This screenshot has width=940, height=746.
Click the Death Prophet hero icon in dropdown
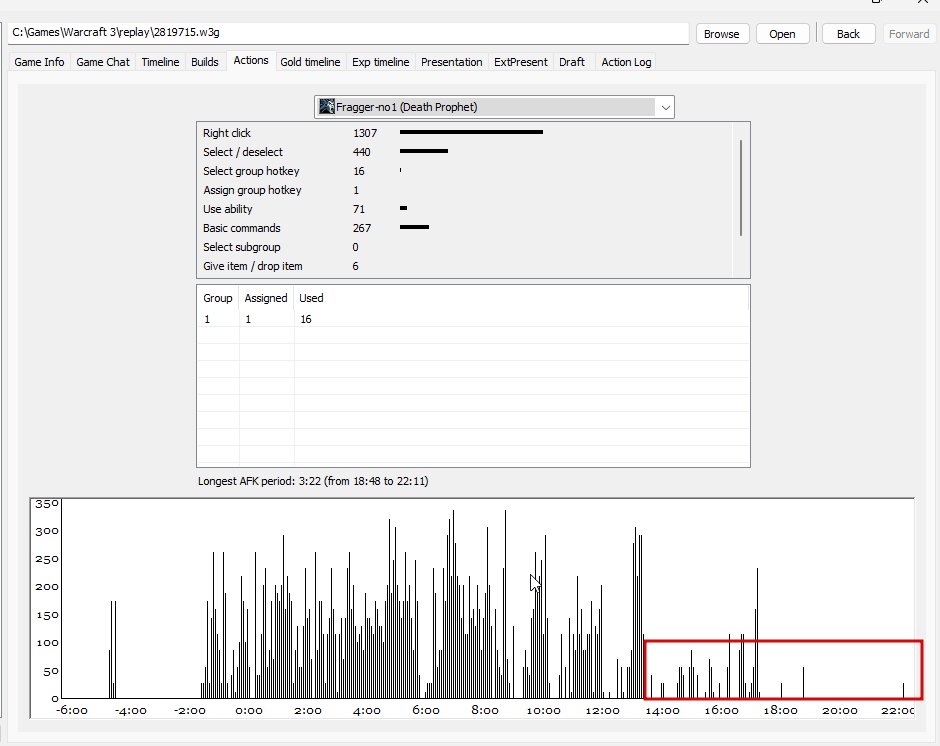click(327, 107)
